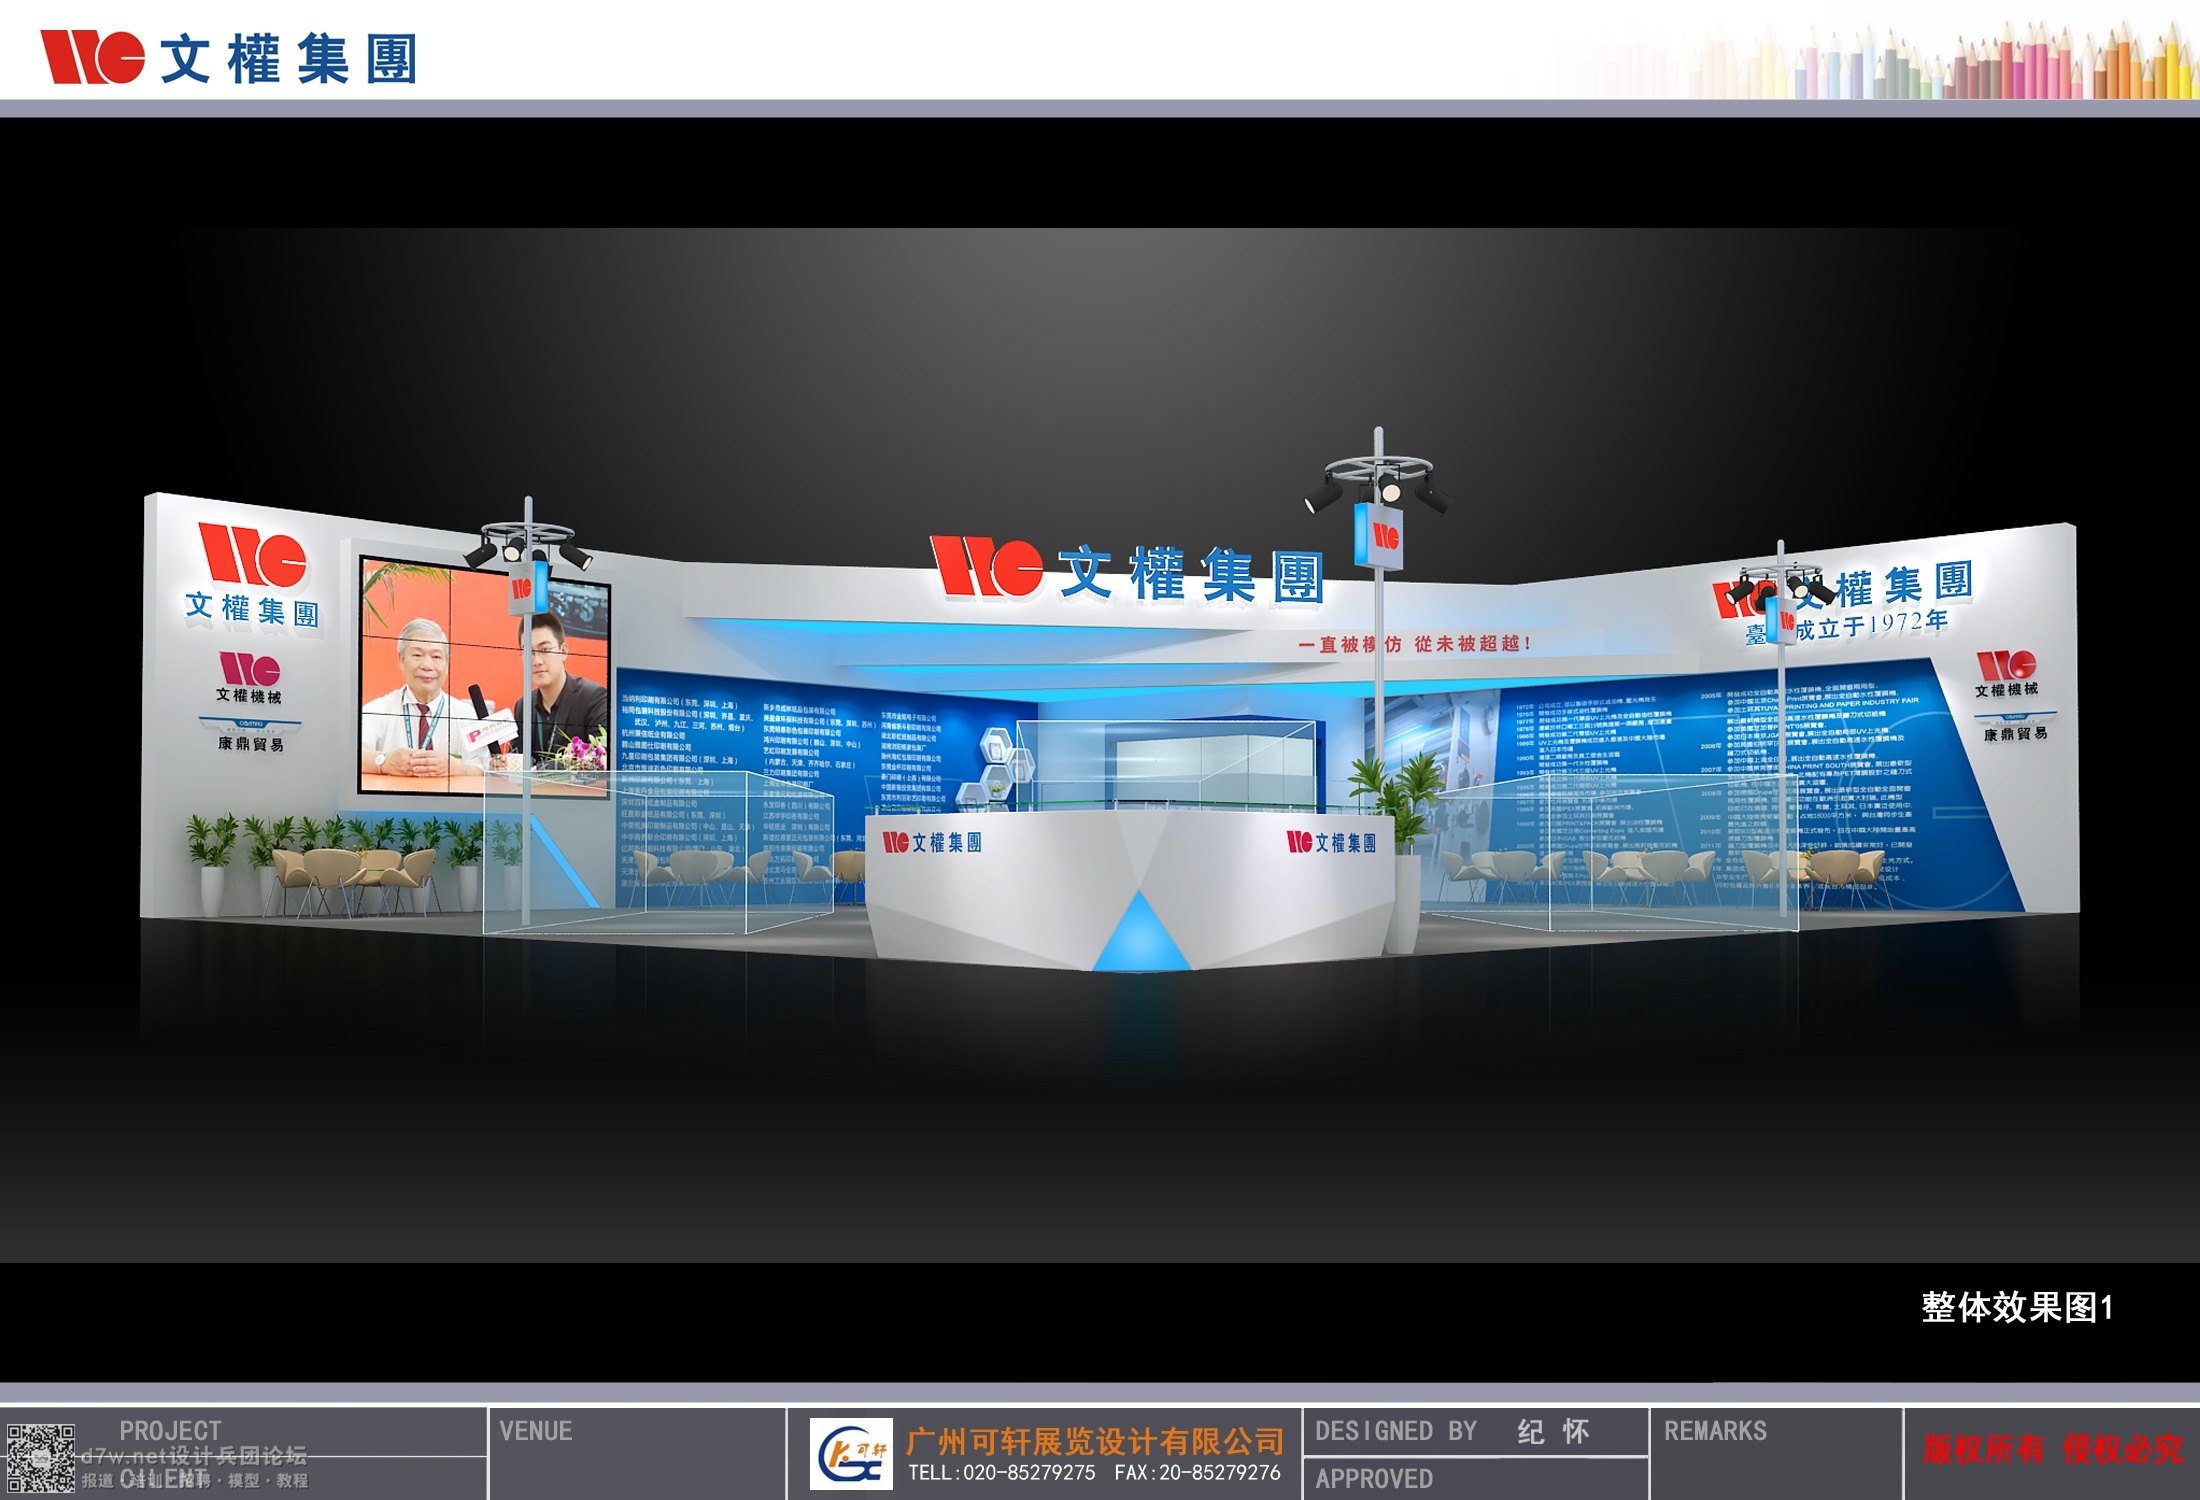Click the right 文權集團 logo on the reception desk
Screen dimensions: 2200x1500
pyautogui.click(x=1331, y=842)
